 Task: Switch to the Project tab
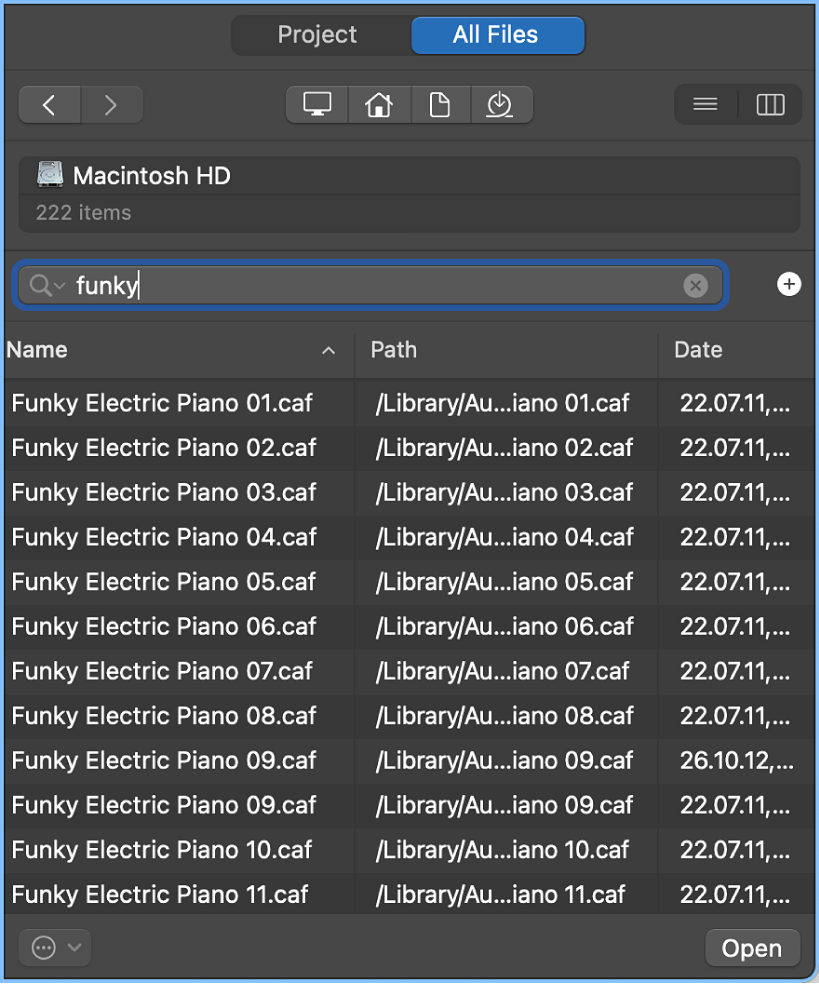point(317,35)
